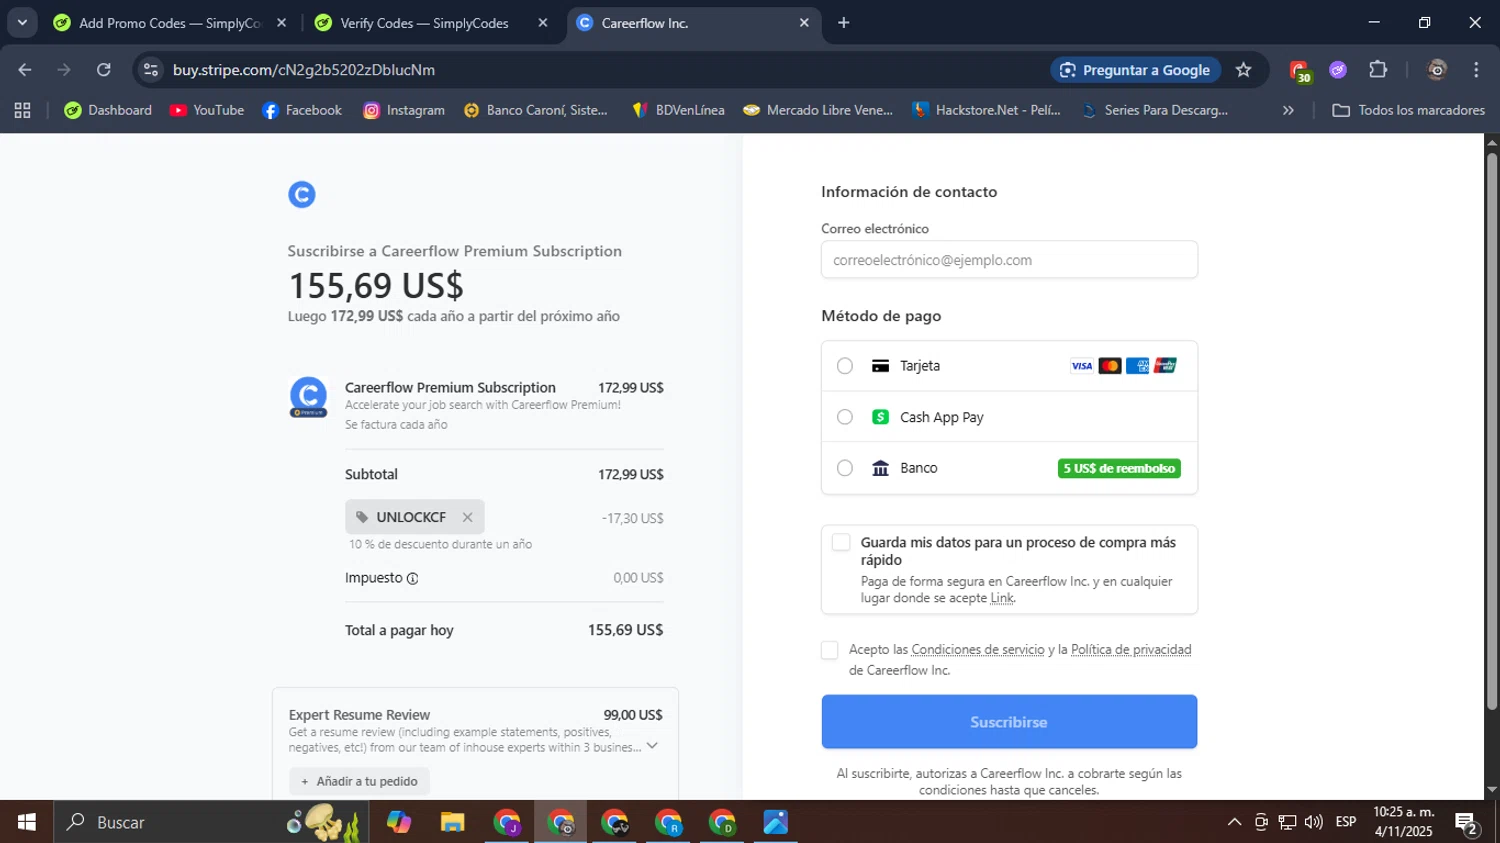Open the BDVenLínea bookmark
Screen dimensions: 1500x843
679,110
